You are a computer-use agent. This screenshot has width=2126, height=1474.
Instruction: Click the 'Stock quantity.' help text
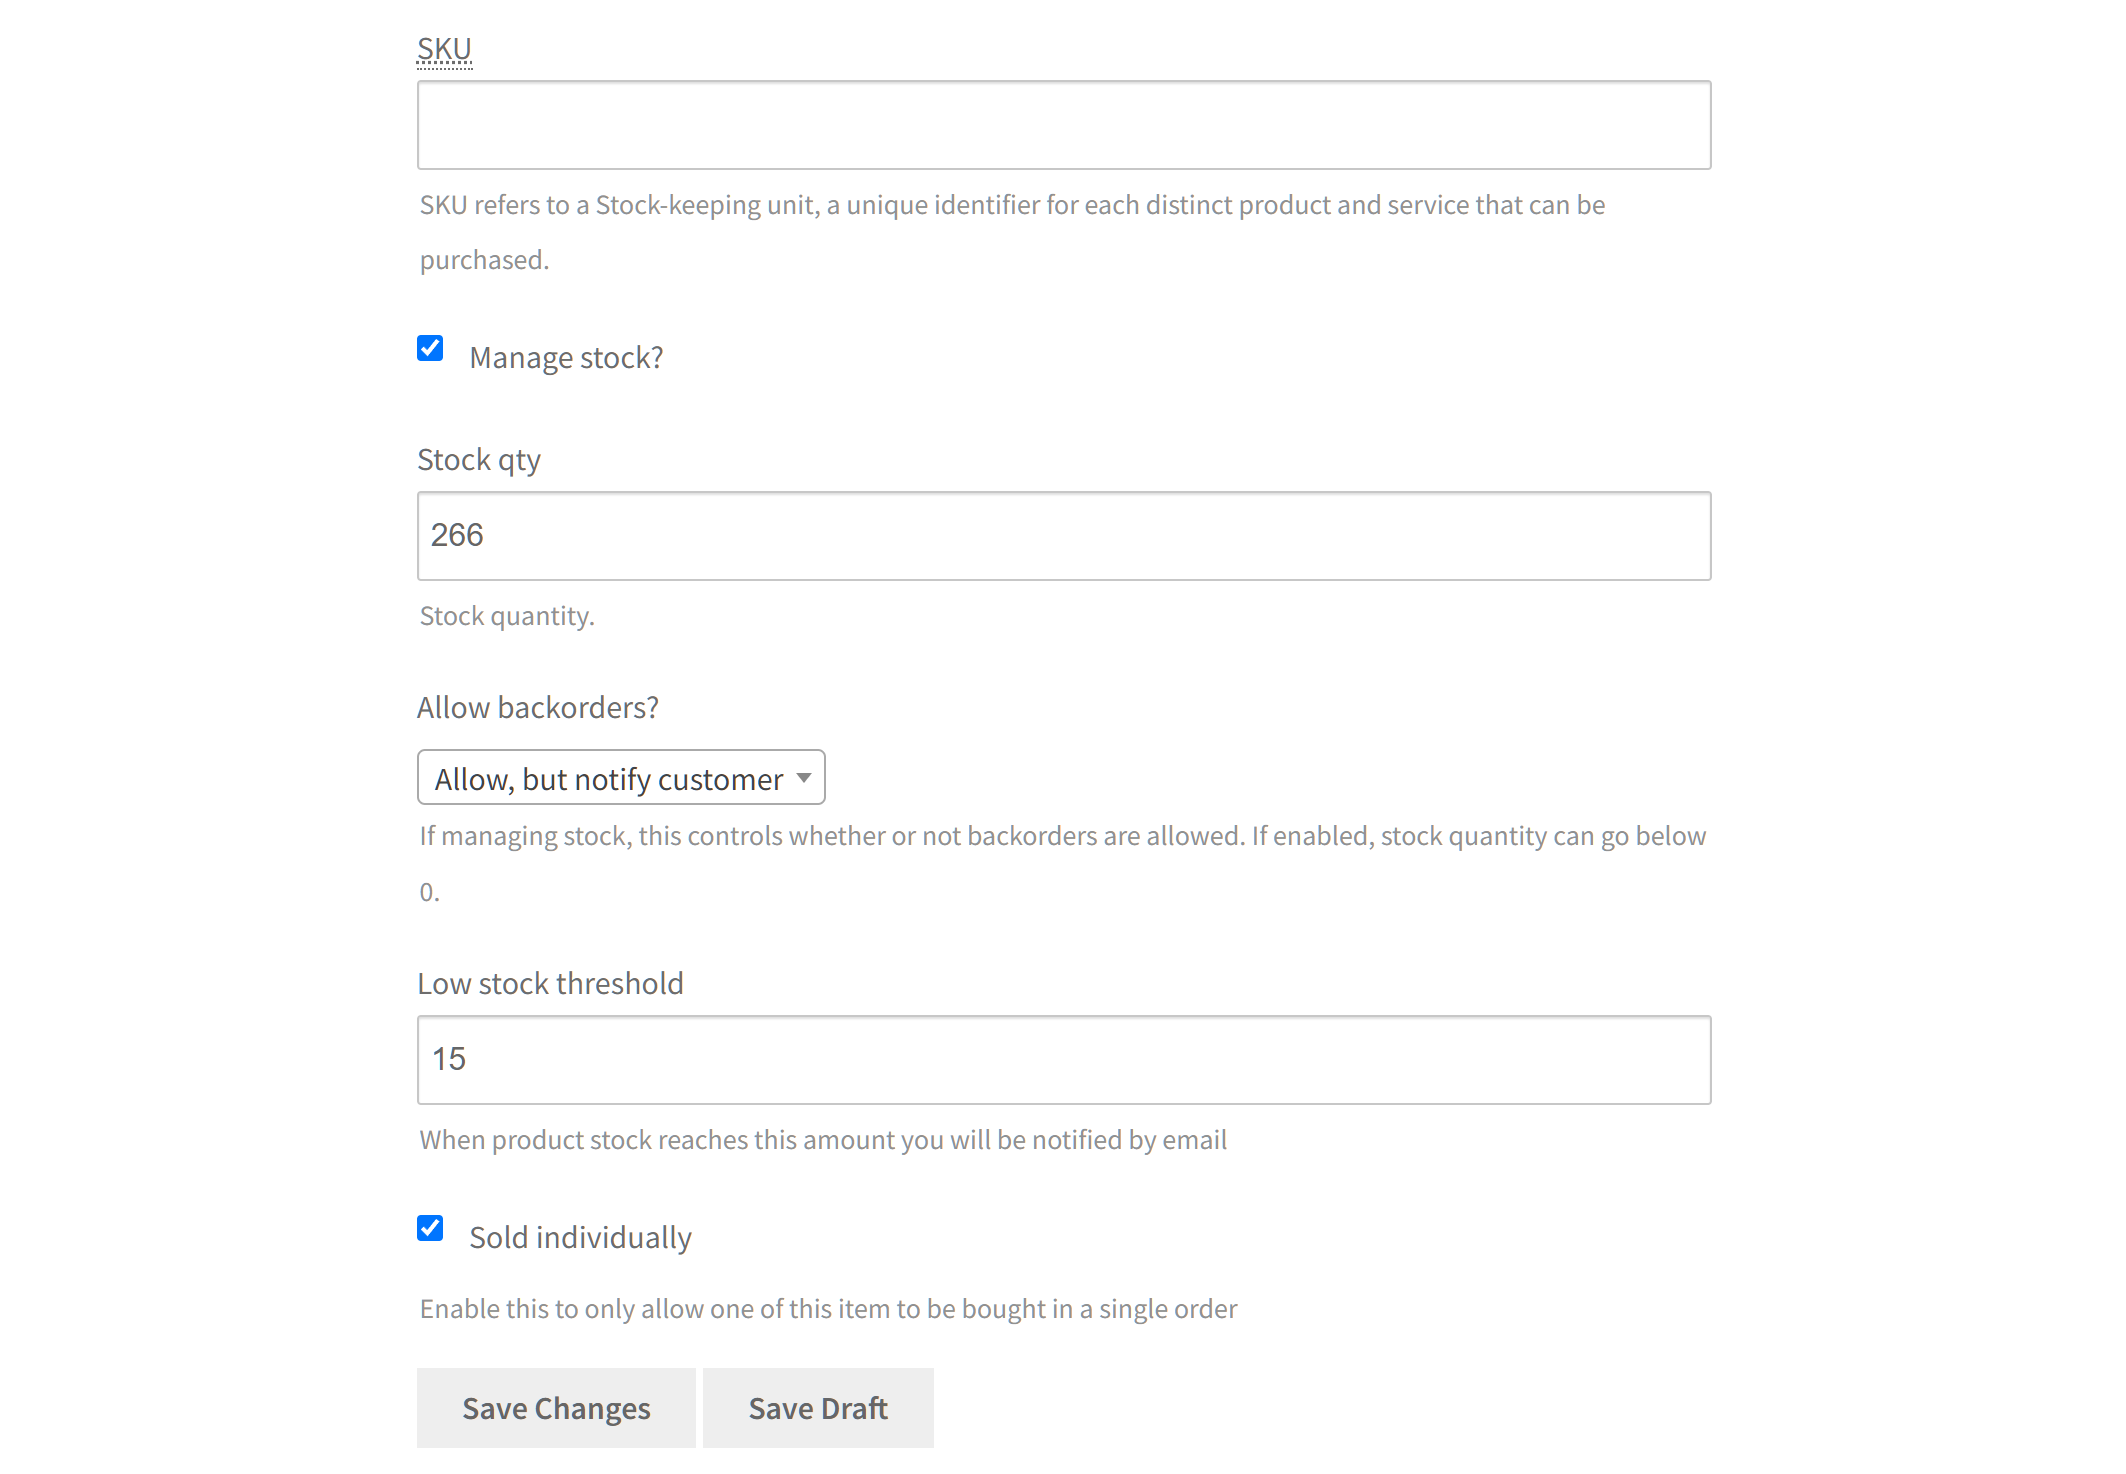[507, 616]
